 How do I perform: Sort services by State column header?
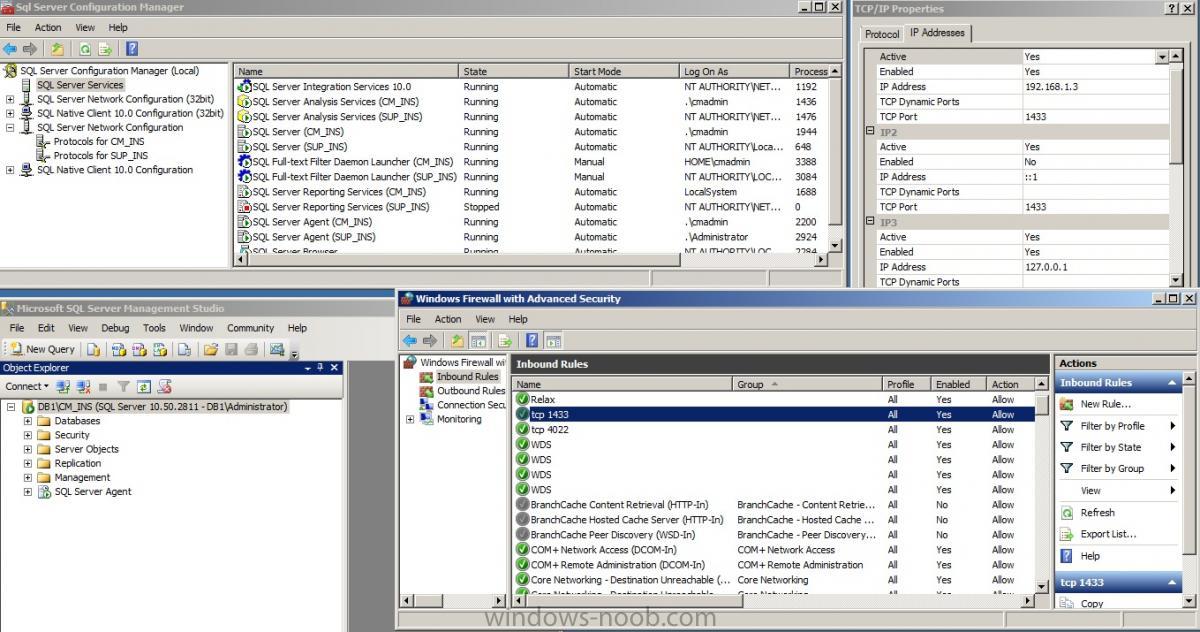[x=514, y=71]
